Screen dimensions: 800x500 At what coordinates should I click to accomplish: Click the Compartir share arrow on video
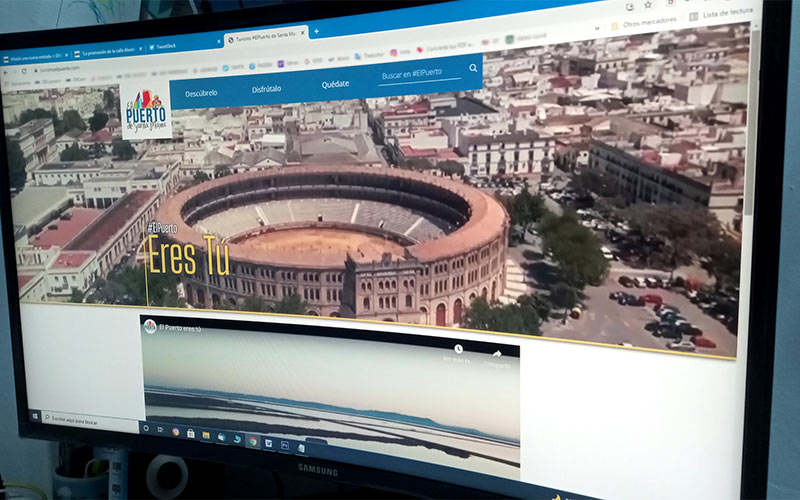pyautogui.click(x=497, y=354)
